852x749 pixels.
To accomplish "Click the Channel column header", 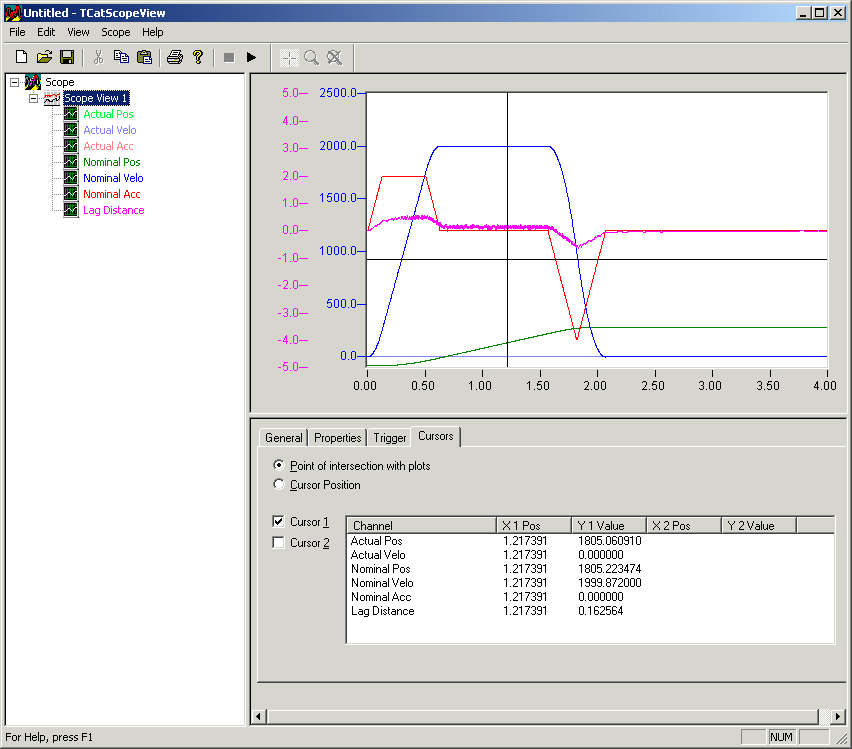I will (421, 526).
